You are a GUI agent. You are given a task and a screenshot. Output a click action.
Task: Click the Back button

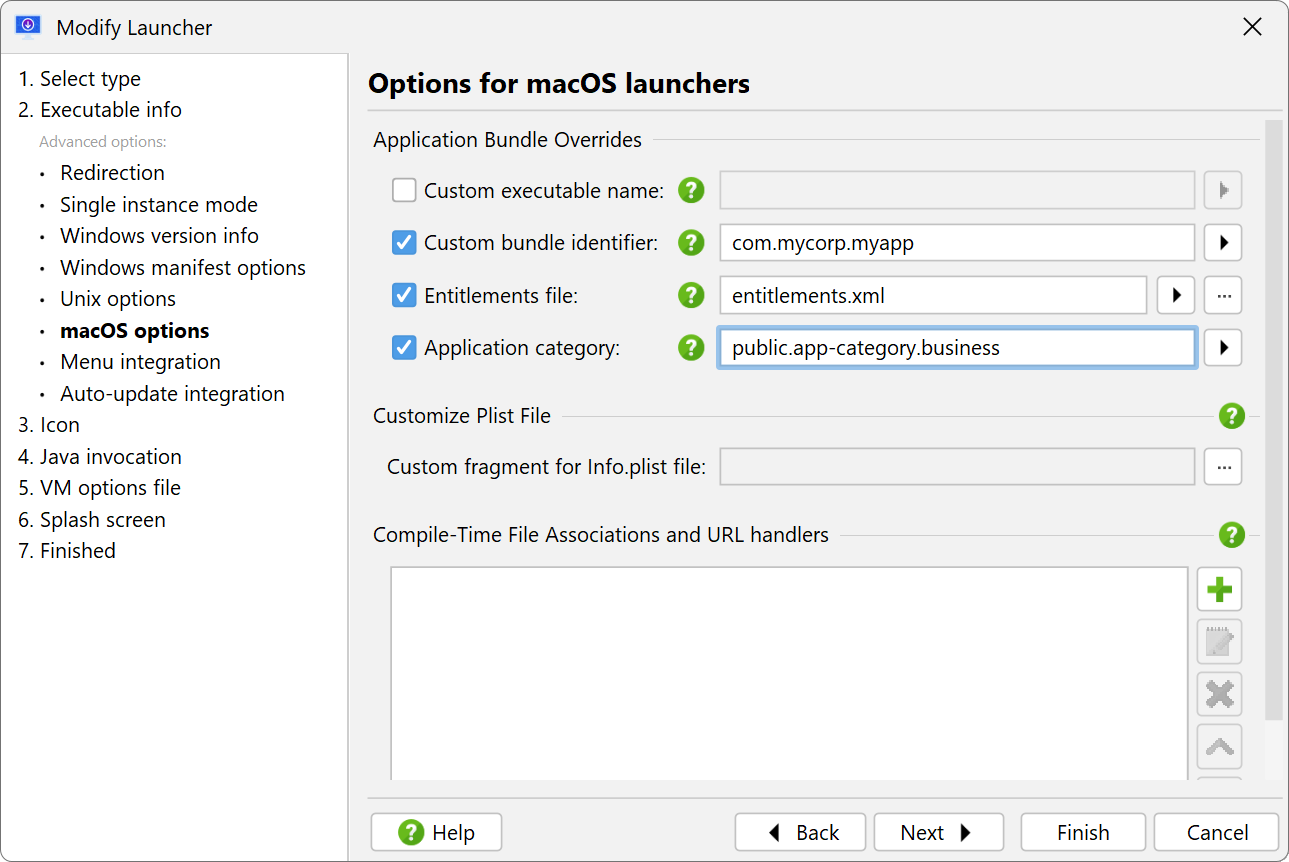click(801, 832)
